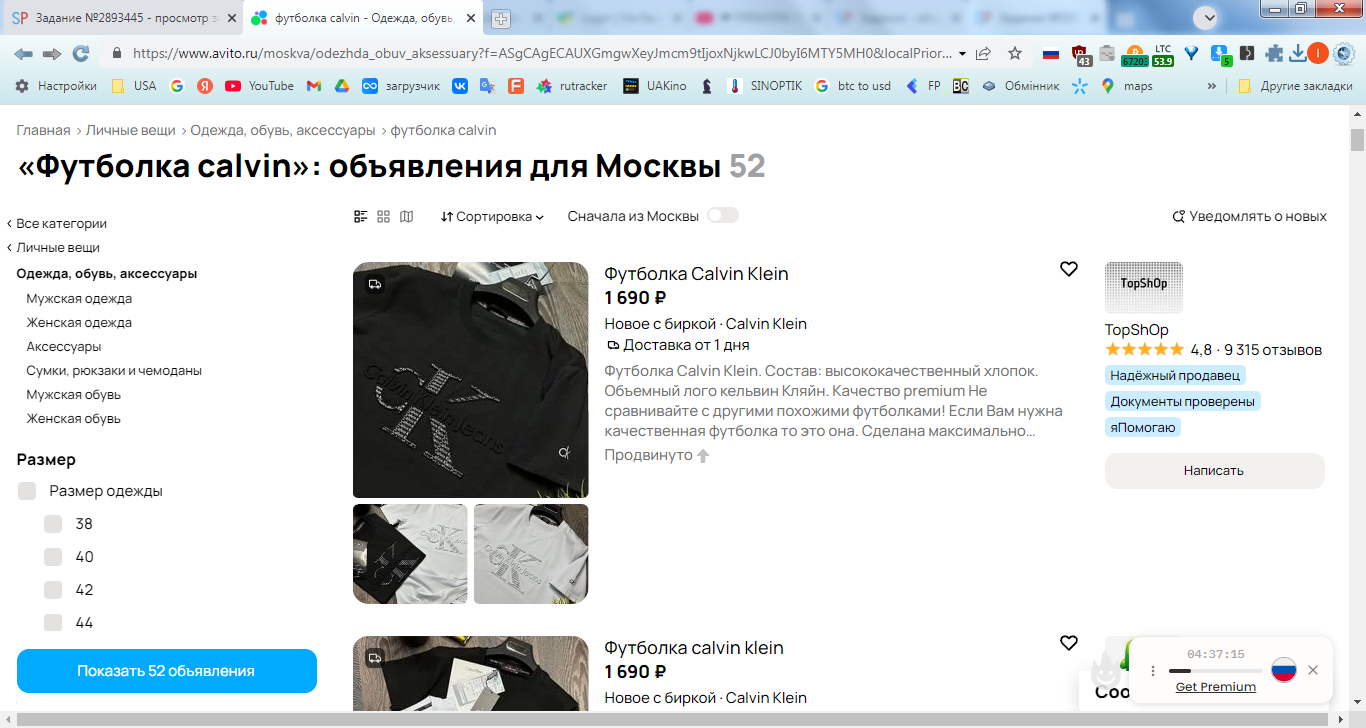The image size is (1366, 728).
Task: Toggle 'Сначала из Москвы' switch
Action: pyautogui.click(x=722, y=216)
